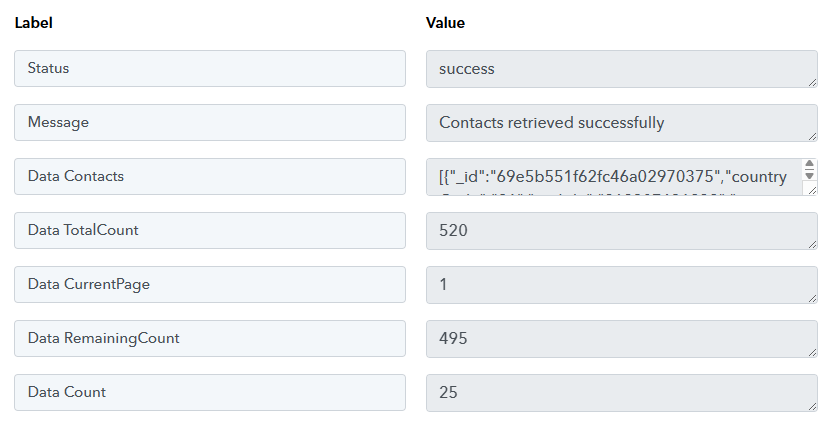Viewport: 835px width, 423px height.
Task: Click resize grip on the CurrentPage value 1
Action: pyautogui.click(x=812, y=298)
